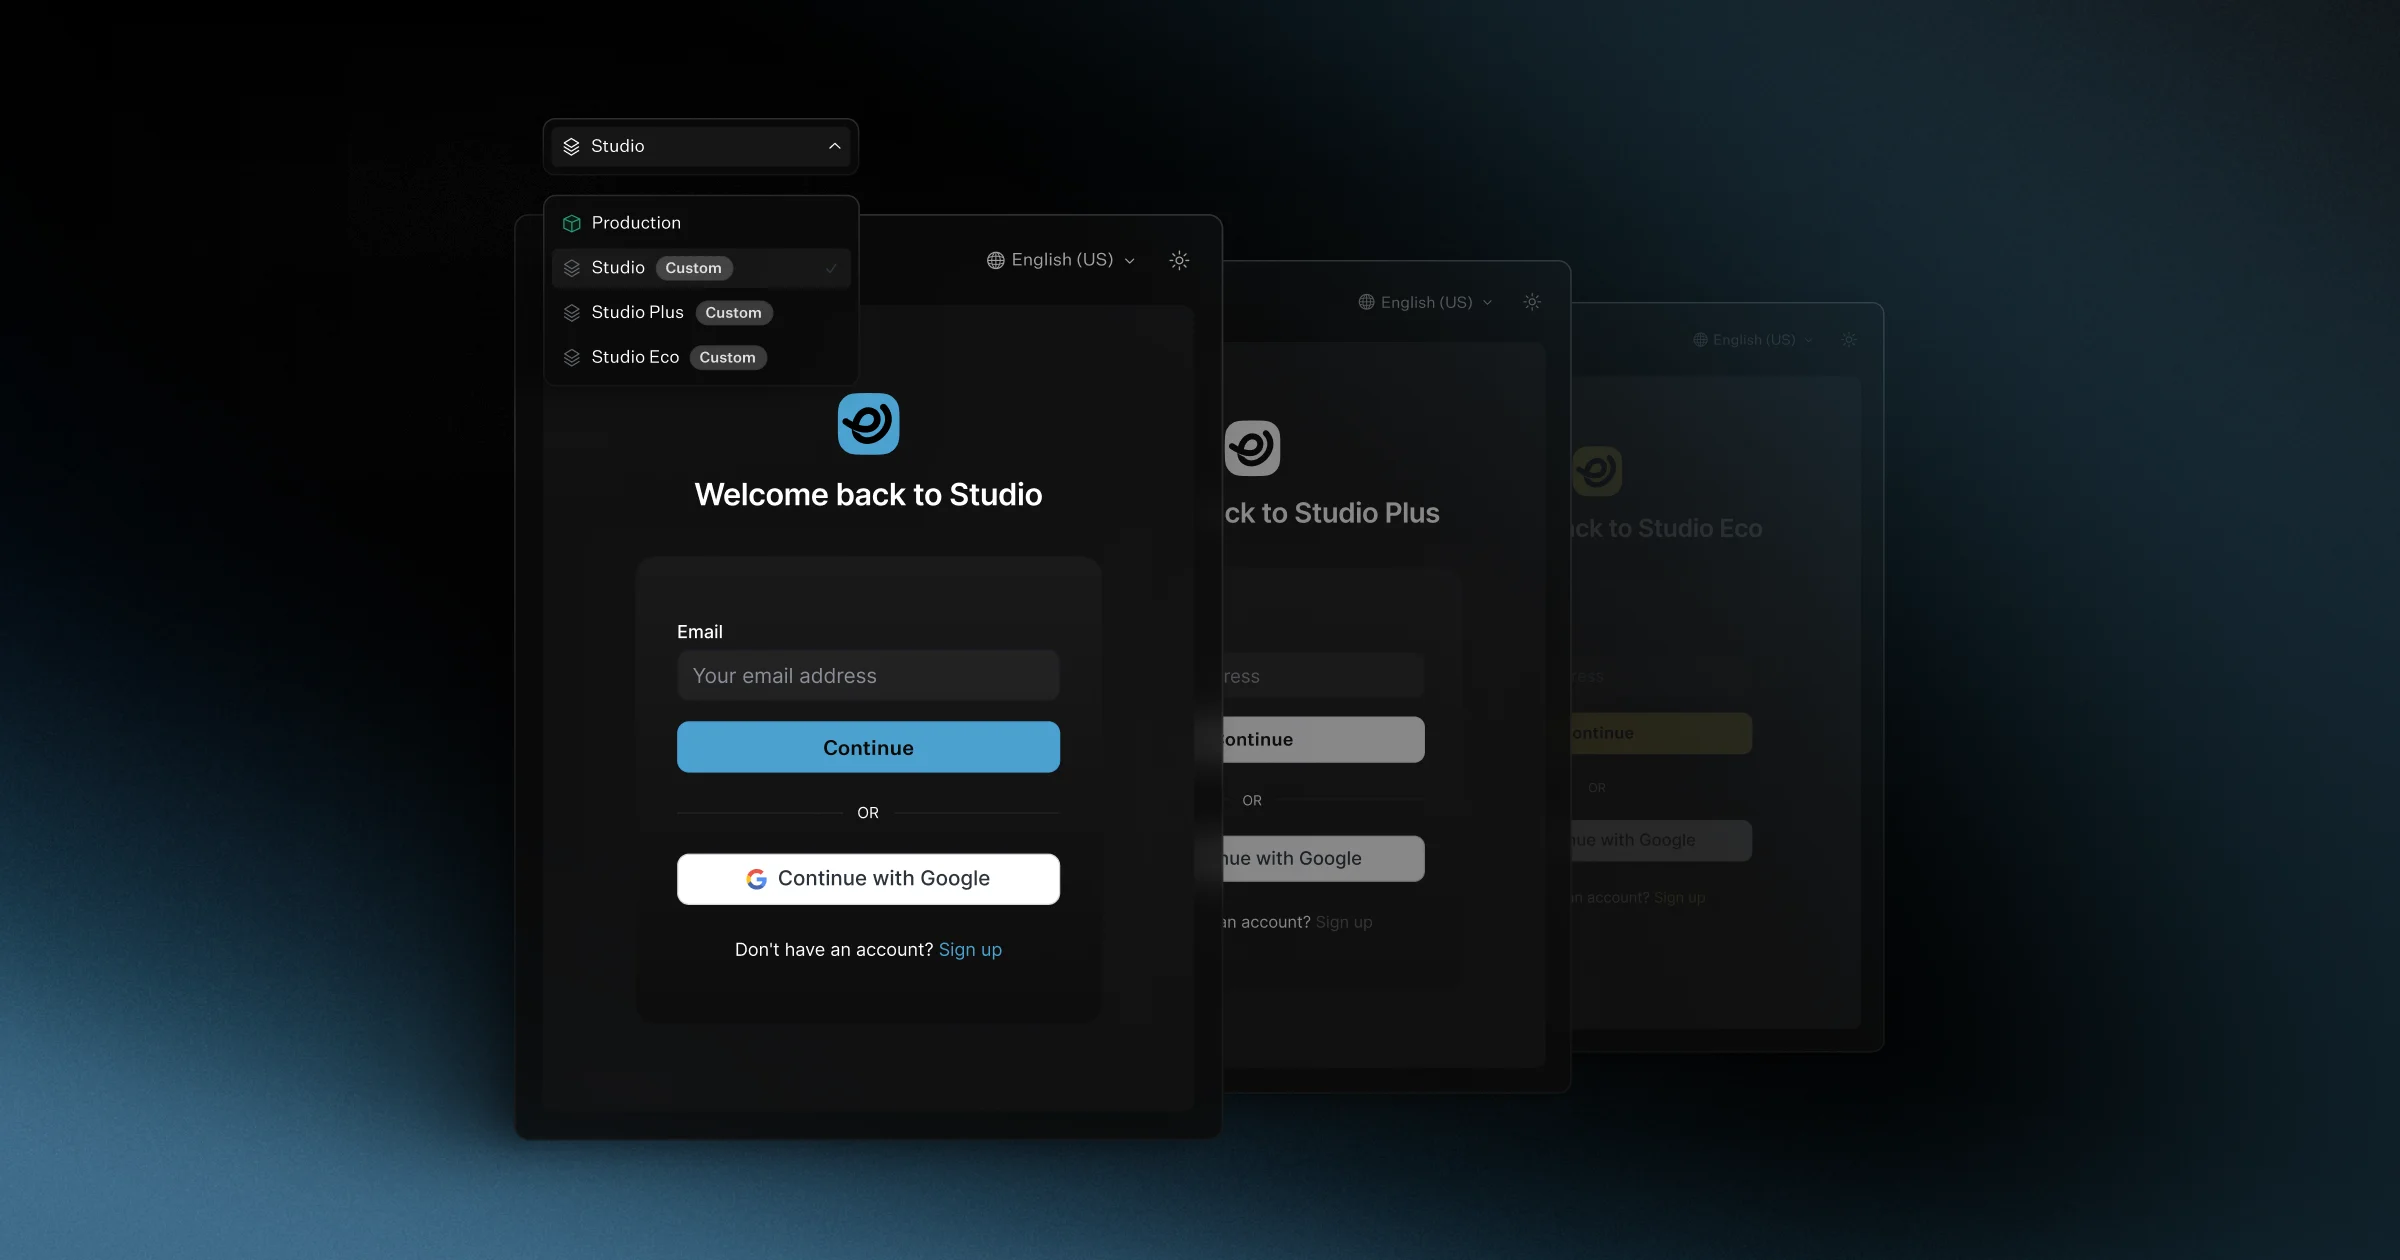Click yellow Continue button in Studio Eco window
The width and height of the screenshot is (2400, 1260).
pyautogui.click(x=1662, y=733)
